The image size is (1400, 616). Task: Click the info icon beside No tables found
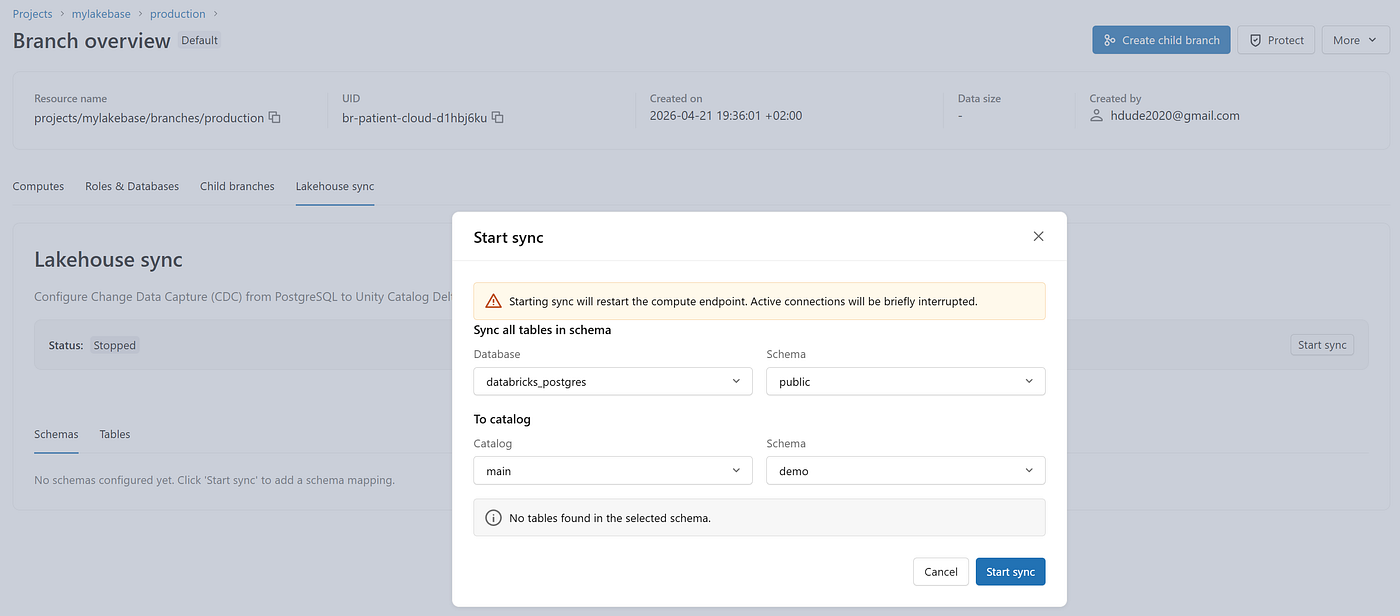click(x=493, y=518)
